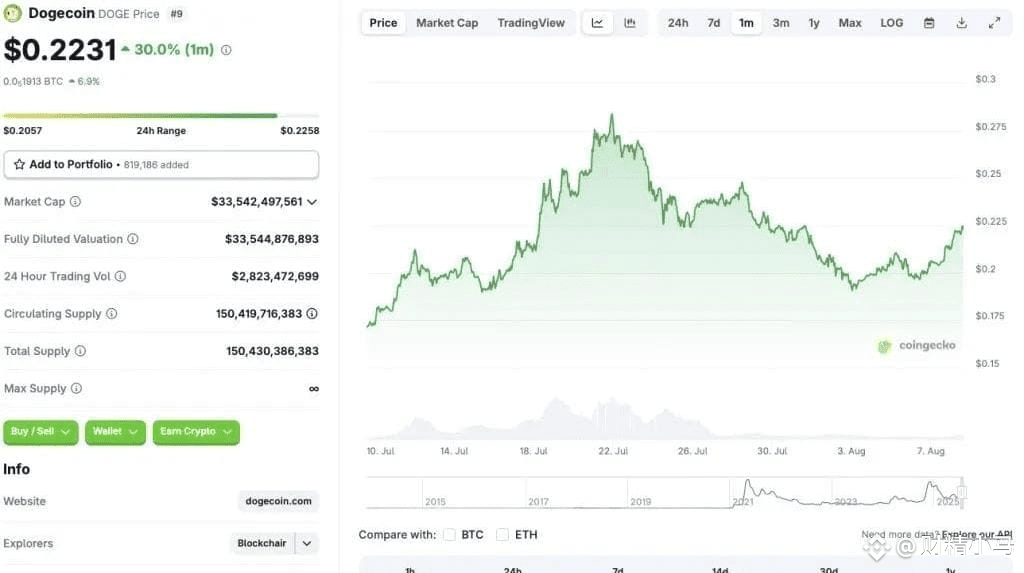The image size is (1024, 573).
Task: Open the Earn Crypto dropdown
Action: [x=196, y=432]
